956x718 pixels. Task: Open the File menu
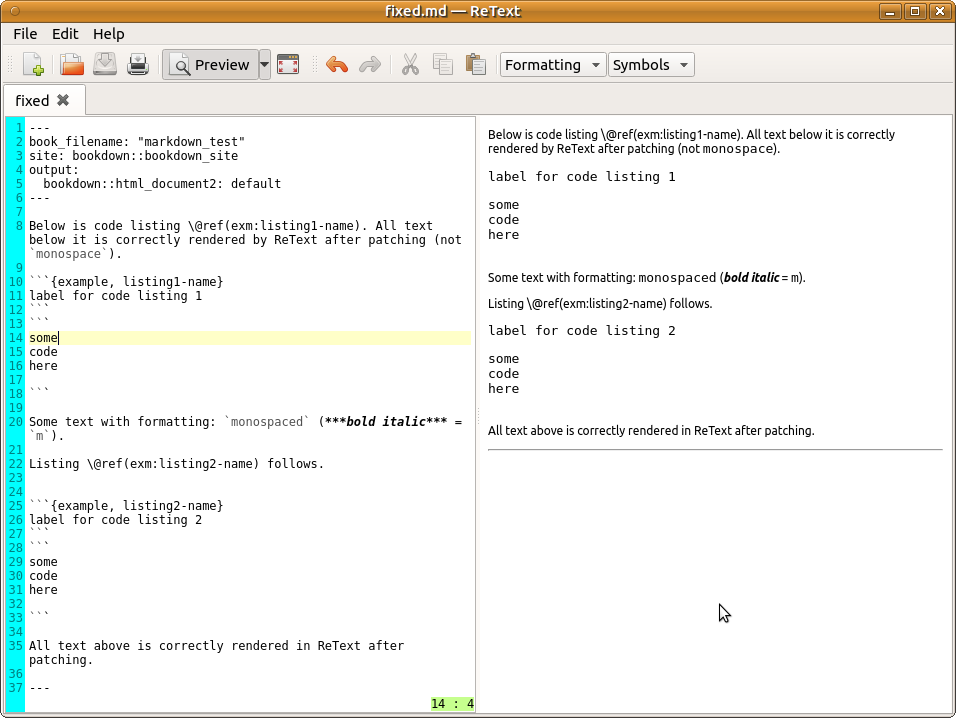(24, 33)
